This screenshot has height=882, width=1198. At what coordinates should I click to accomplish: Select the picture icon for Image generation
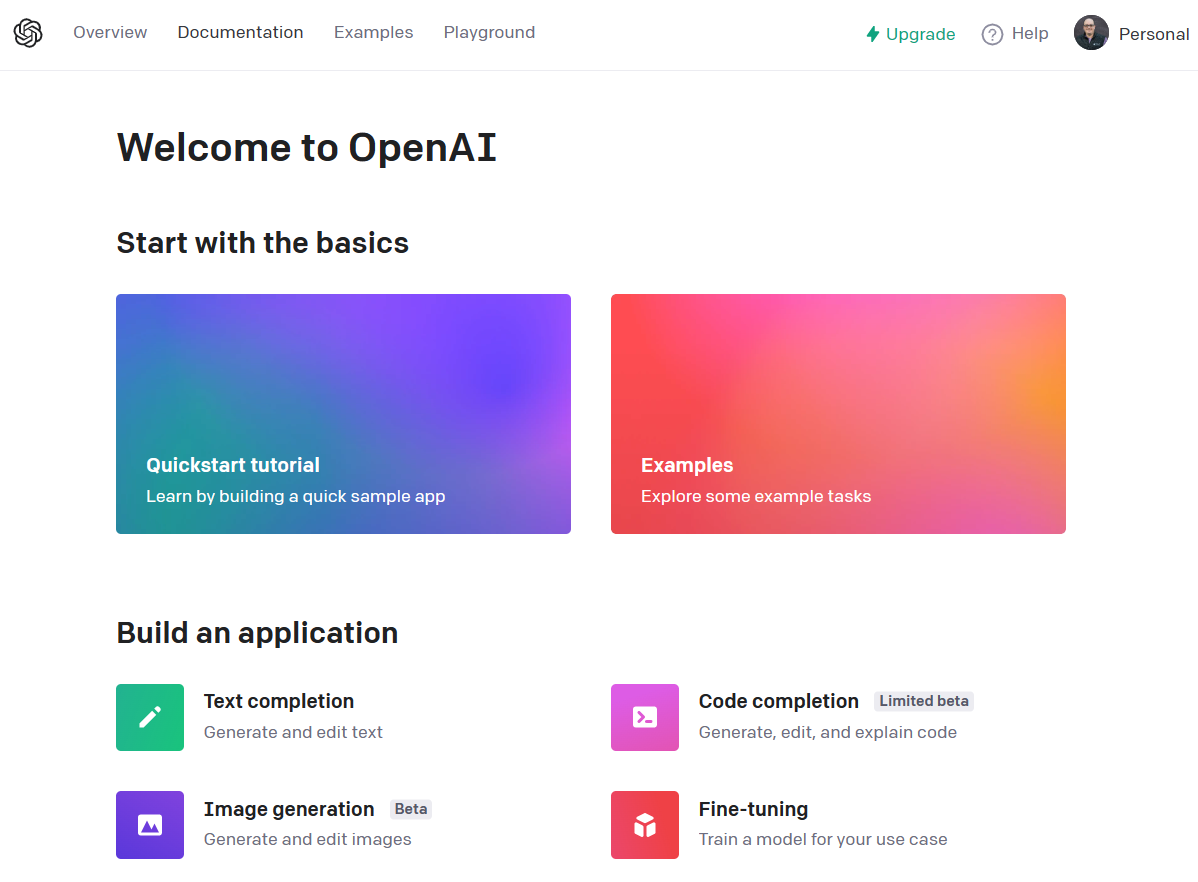coord(150,825)
